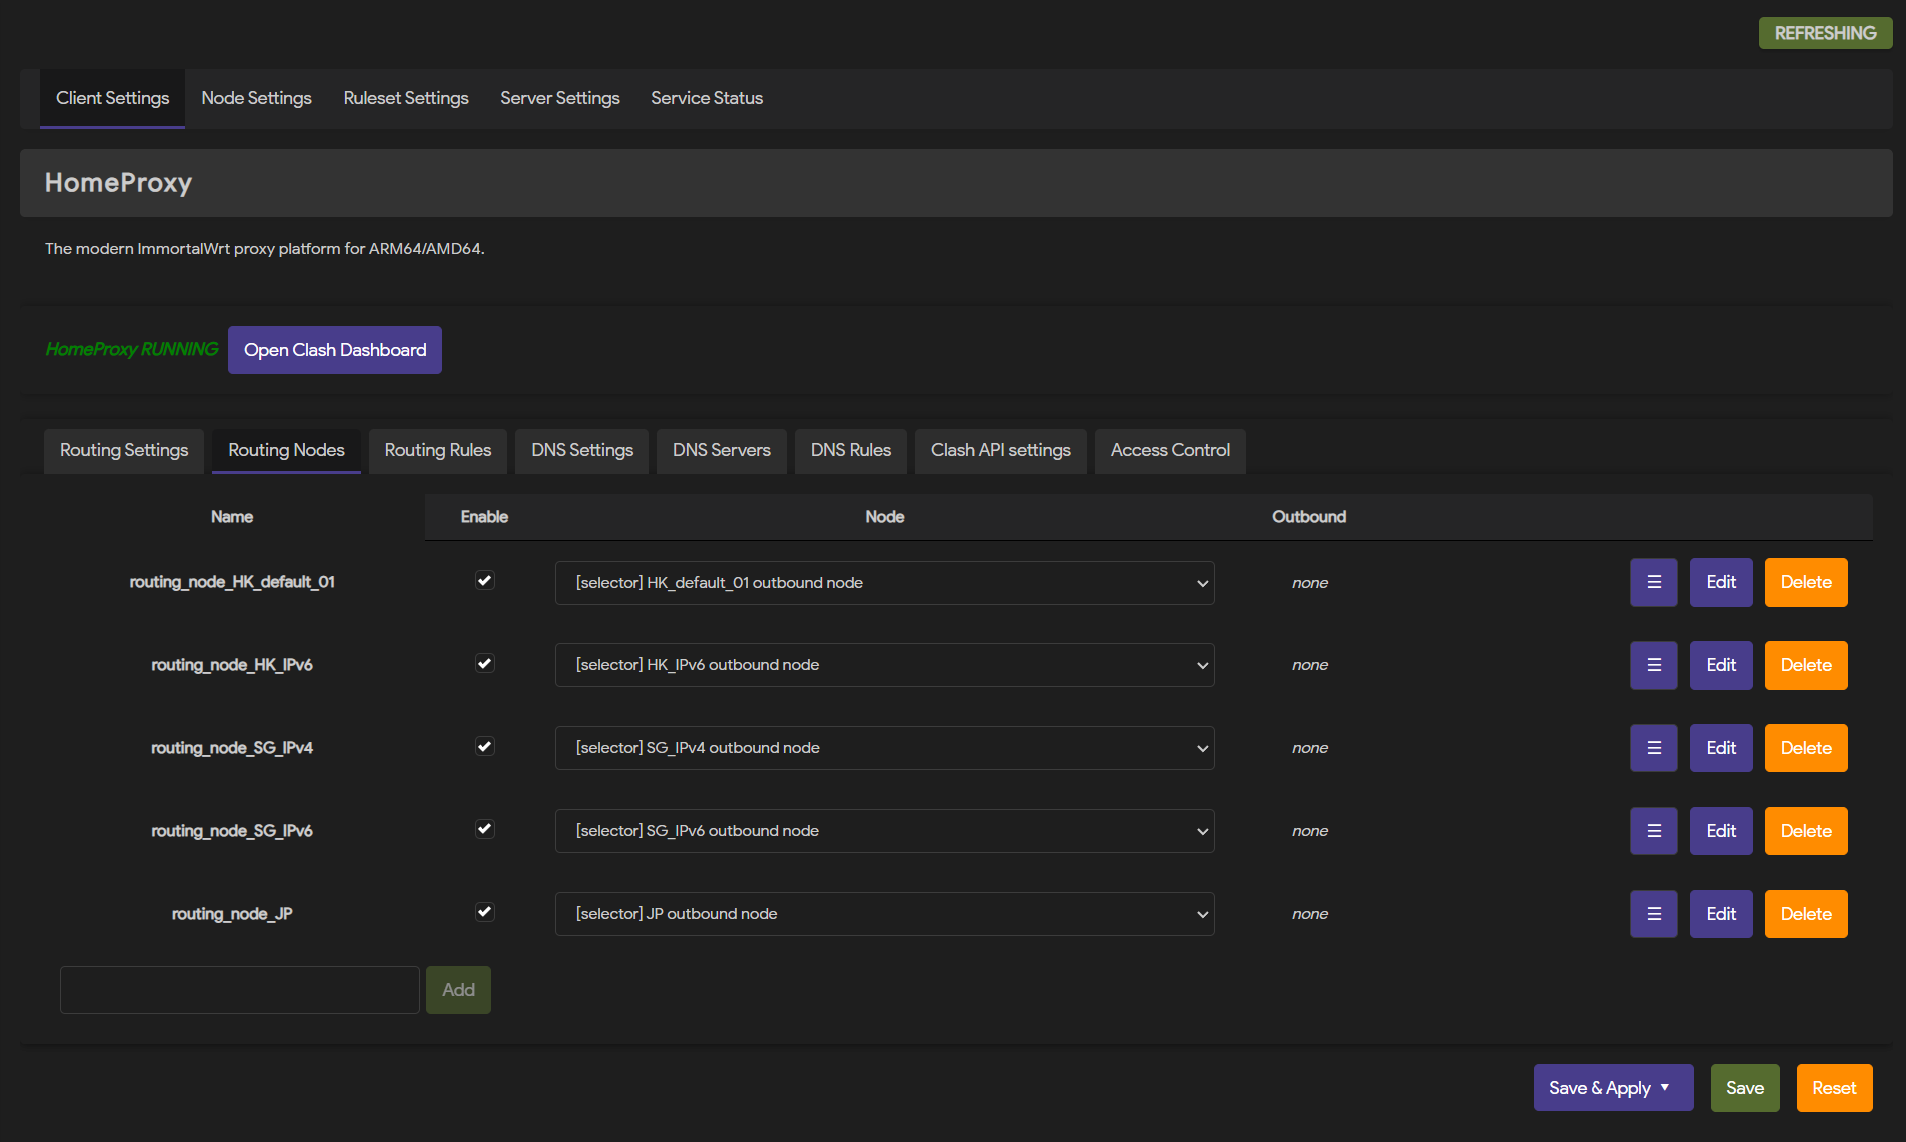The image size is (1906, 1142).
Task: Click the outbound 'none' value for routing_node_JP
Action: [1310, 914]
